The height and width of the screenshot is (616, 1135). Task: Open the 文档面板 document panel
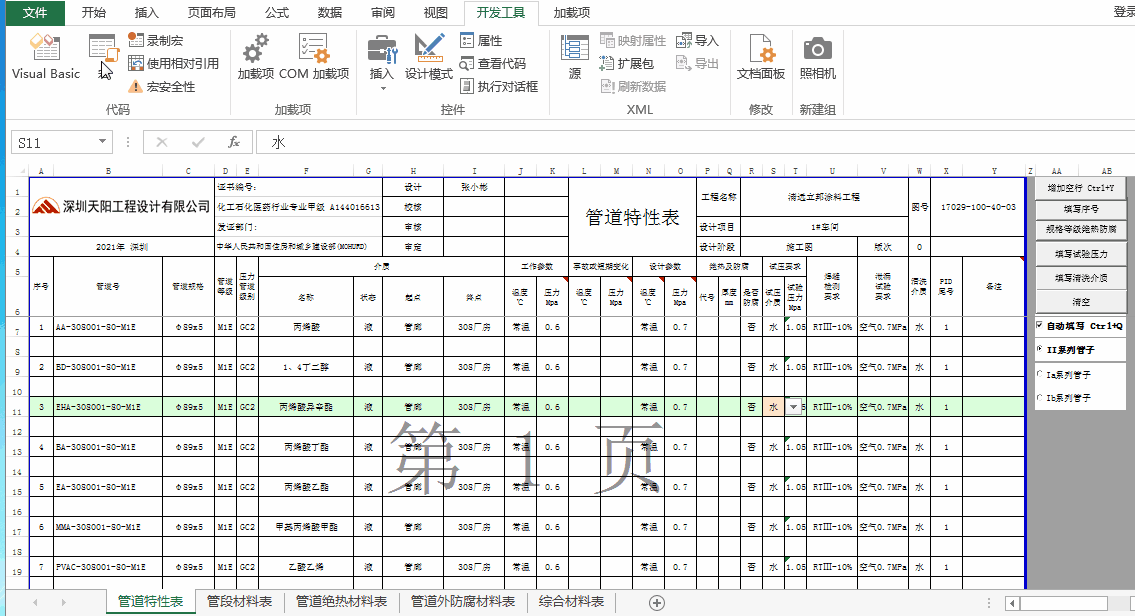click(761, 56)
